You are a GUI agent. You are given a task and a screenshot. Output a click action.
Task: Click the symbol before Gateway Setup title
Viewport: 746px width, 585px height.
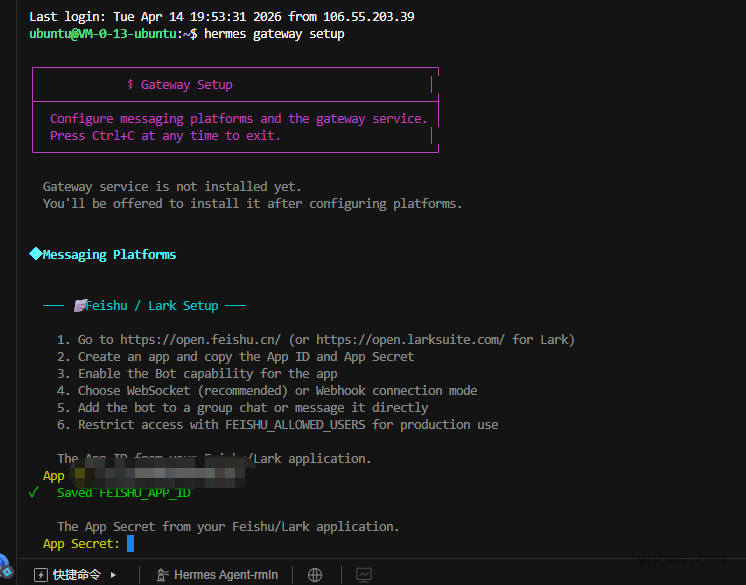pyautogui.click(x=130, y=85)
